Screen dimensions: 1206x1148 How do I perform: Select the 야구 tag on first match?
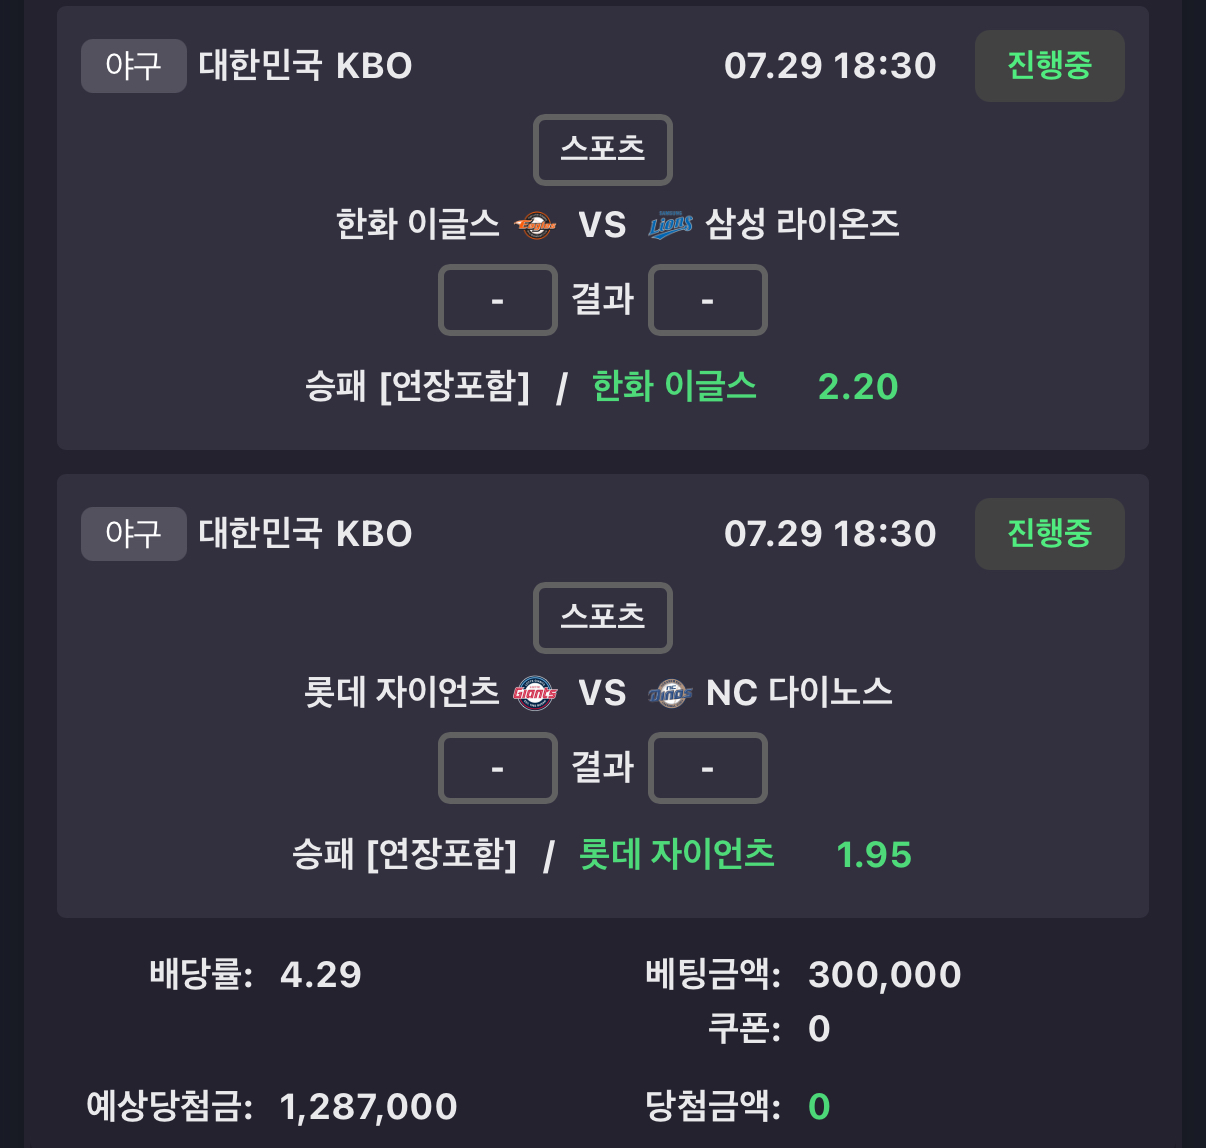click(x=134, y=66)
